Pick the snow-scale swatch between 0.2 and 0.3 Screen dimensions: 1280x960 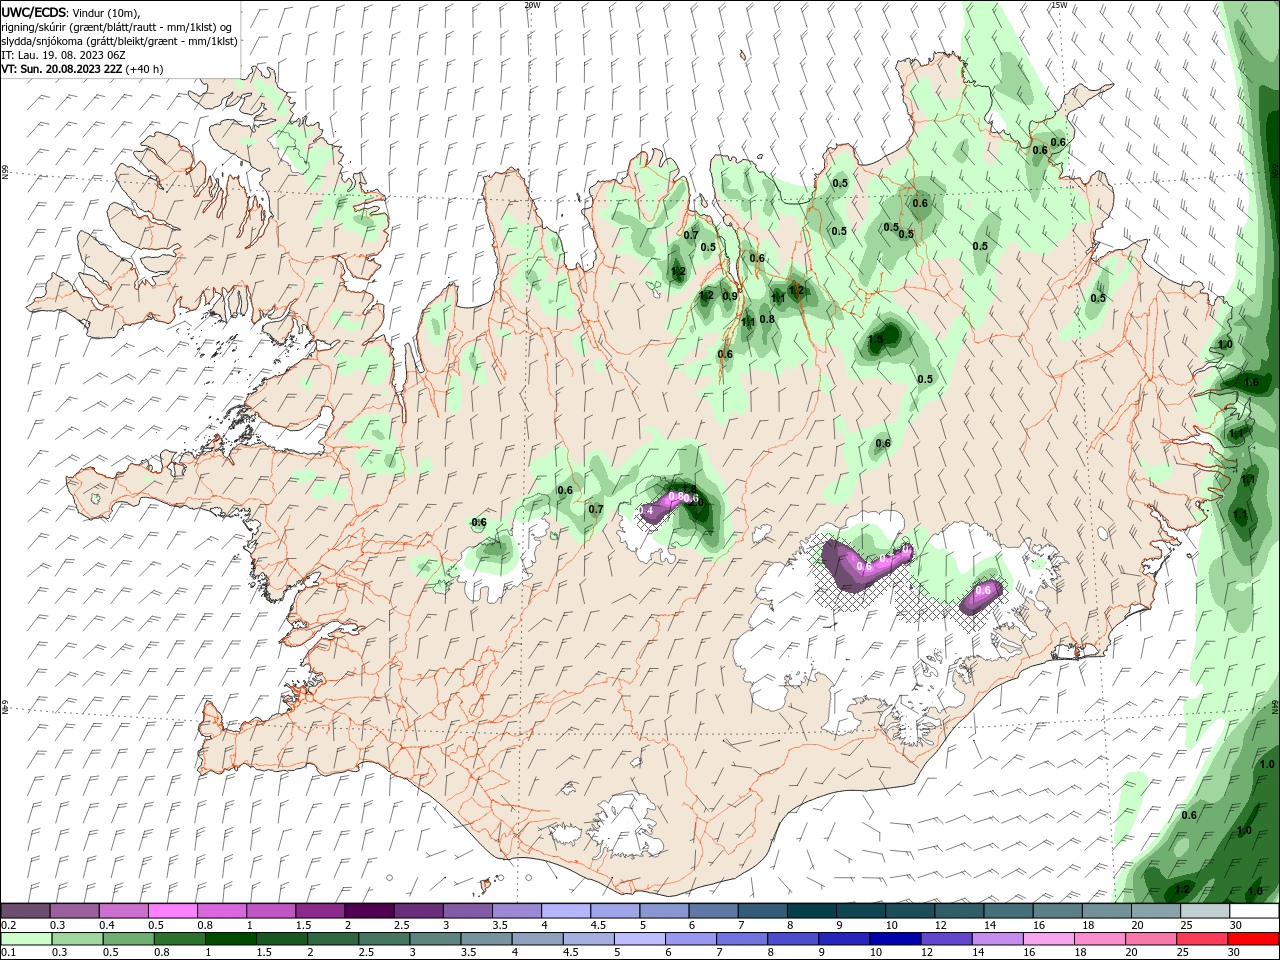click(x=26, y=911)
